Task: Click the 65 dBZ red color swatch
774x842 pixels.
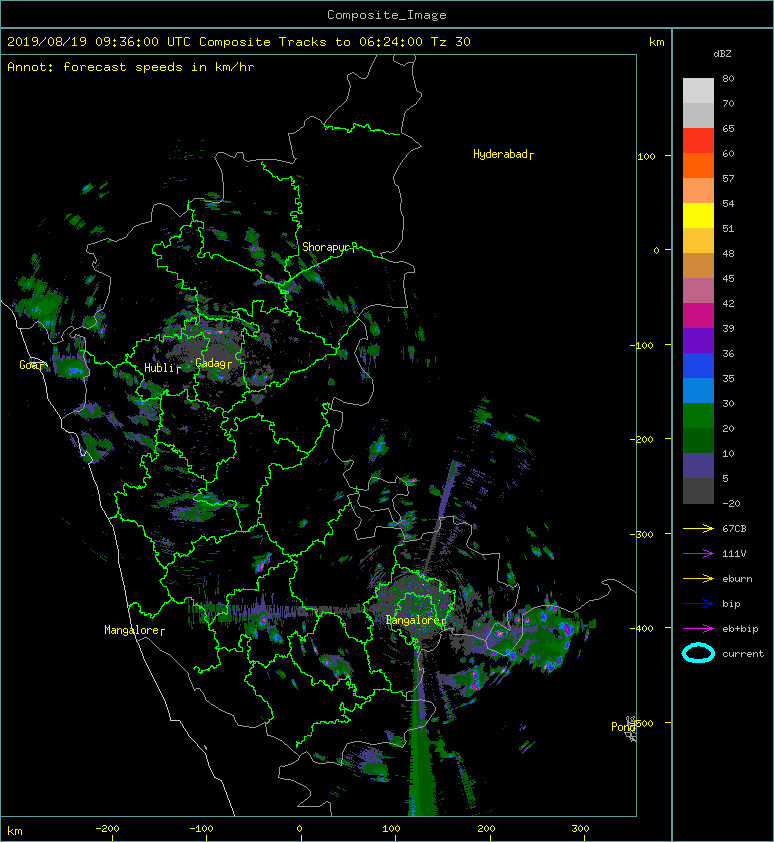Action: point(698,140)
